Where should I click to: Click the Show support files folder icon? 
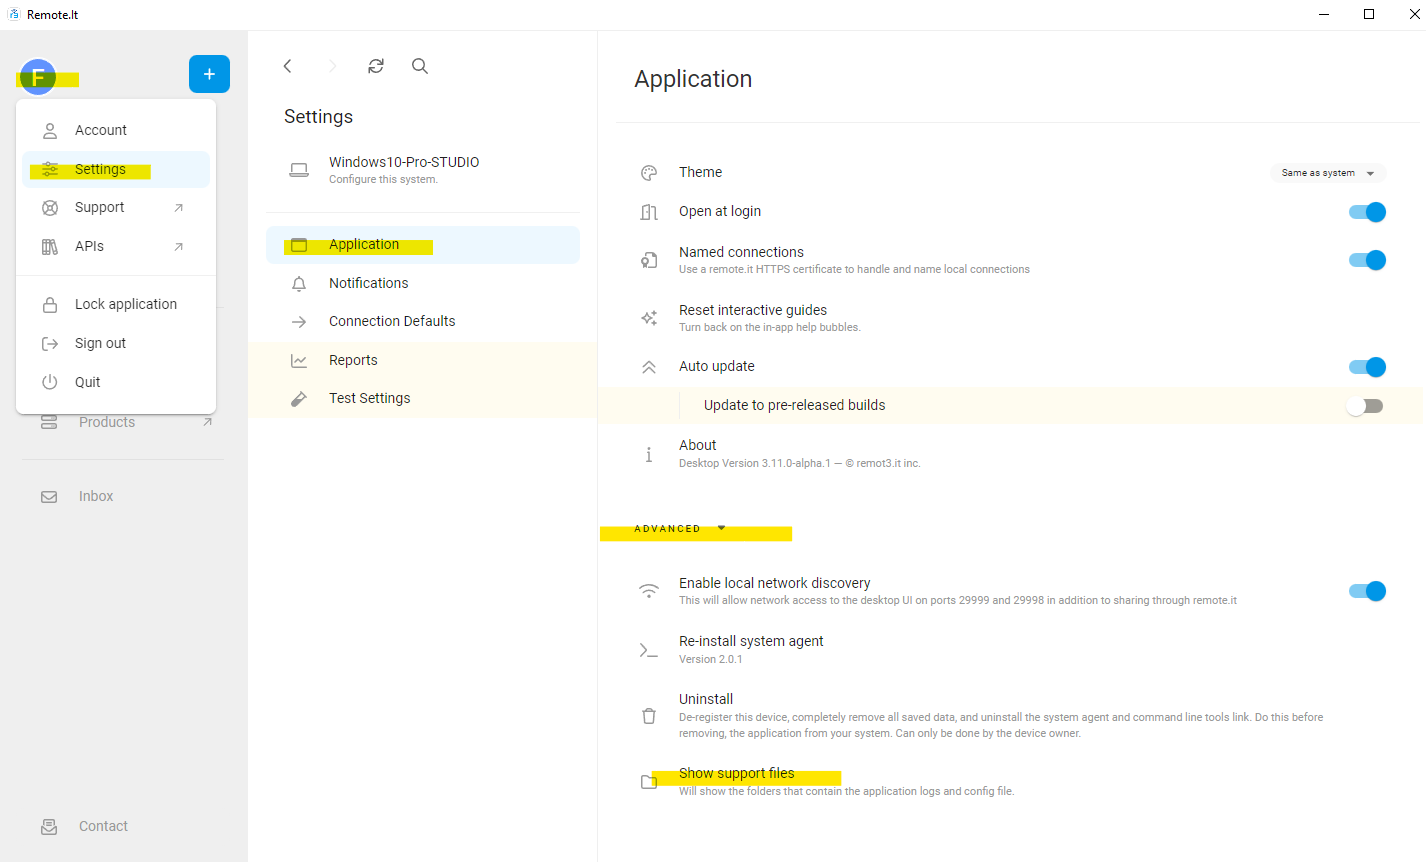(x=649, y=781)
